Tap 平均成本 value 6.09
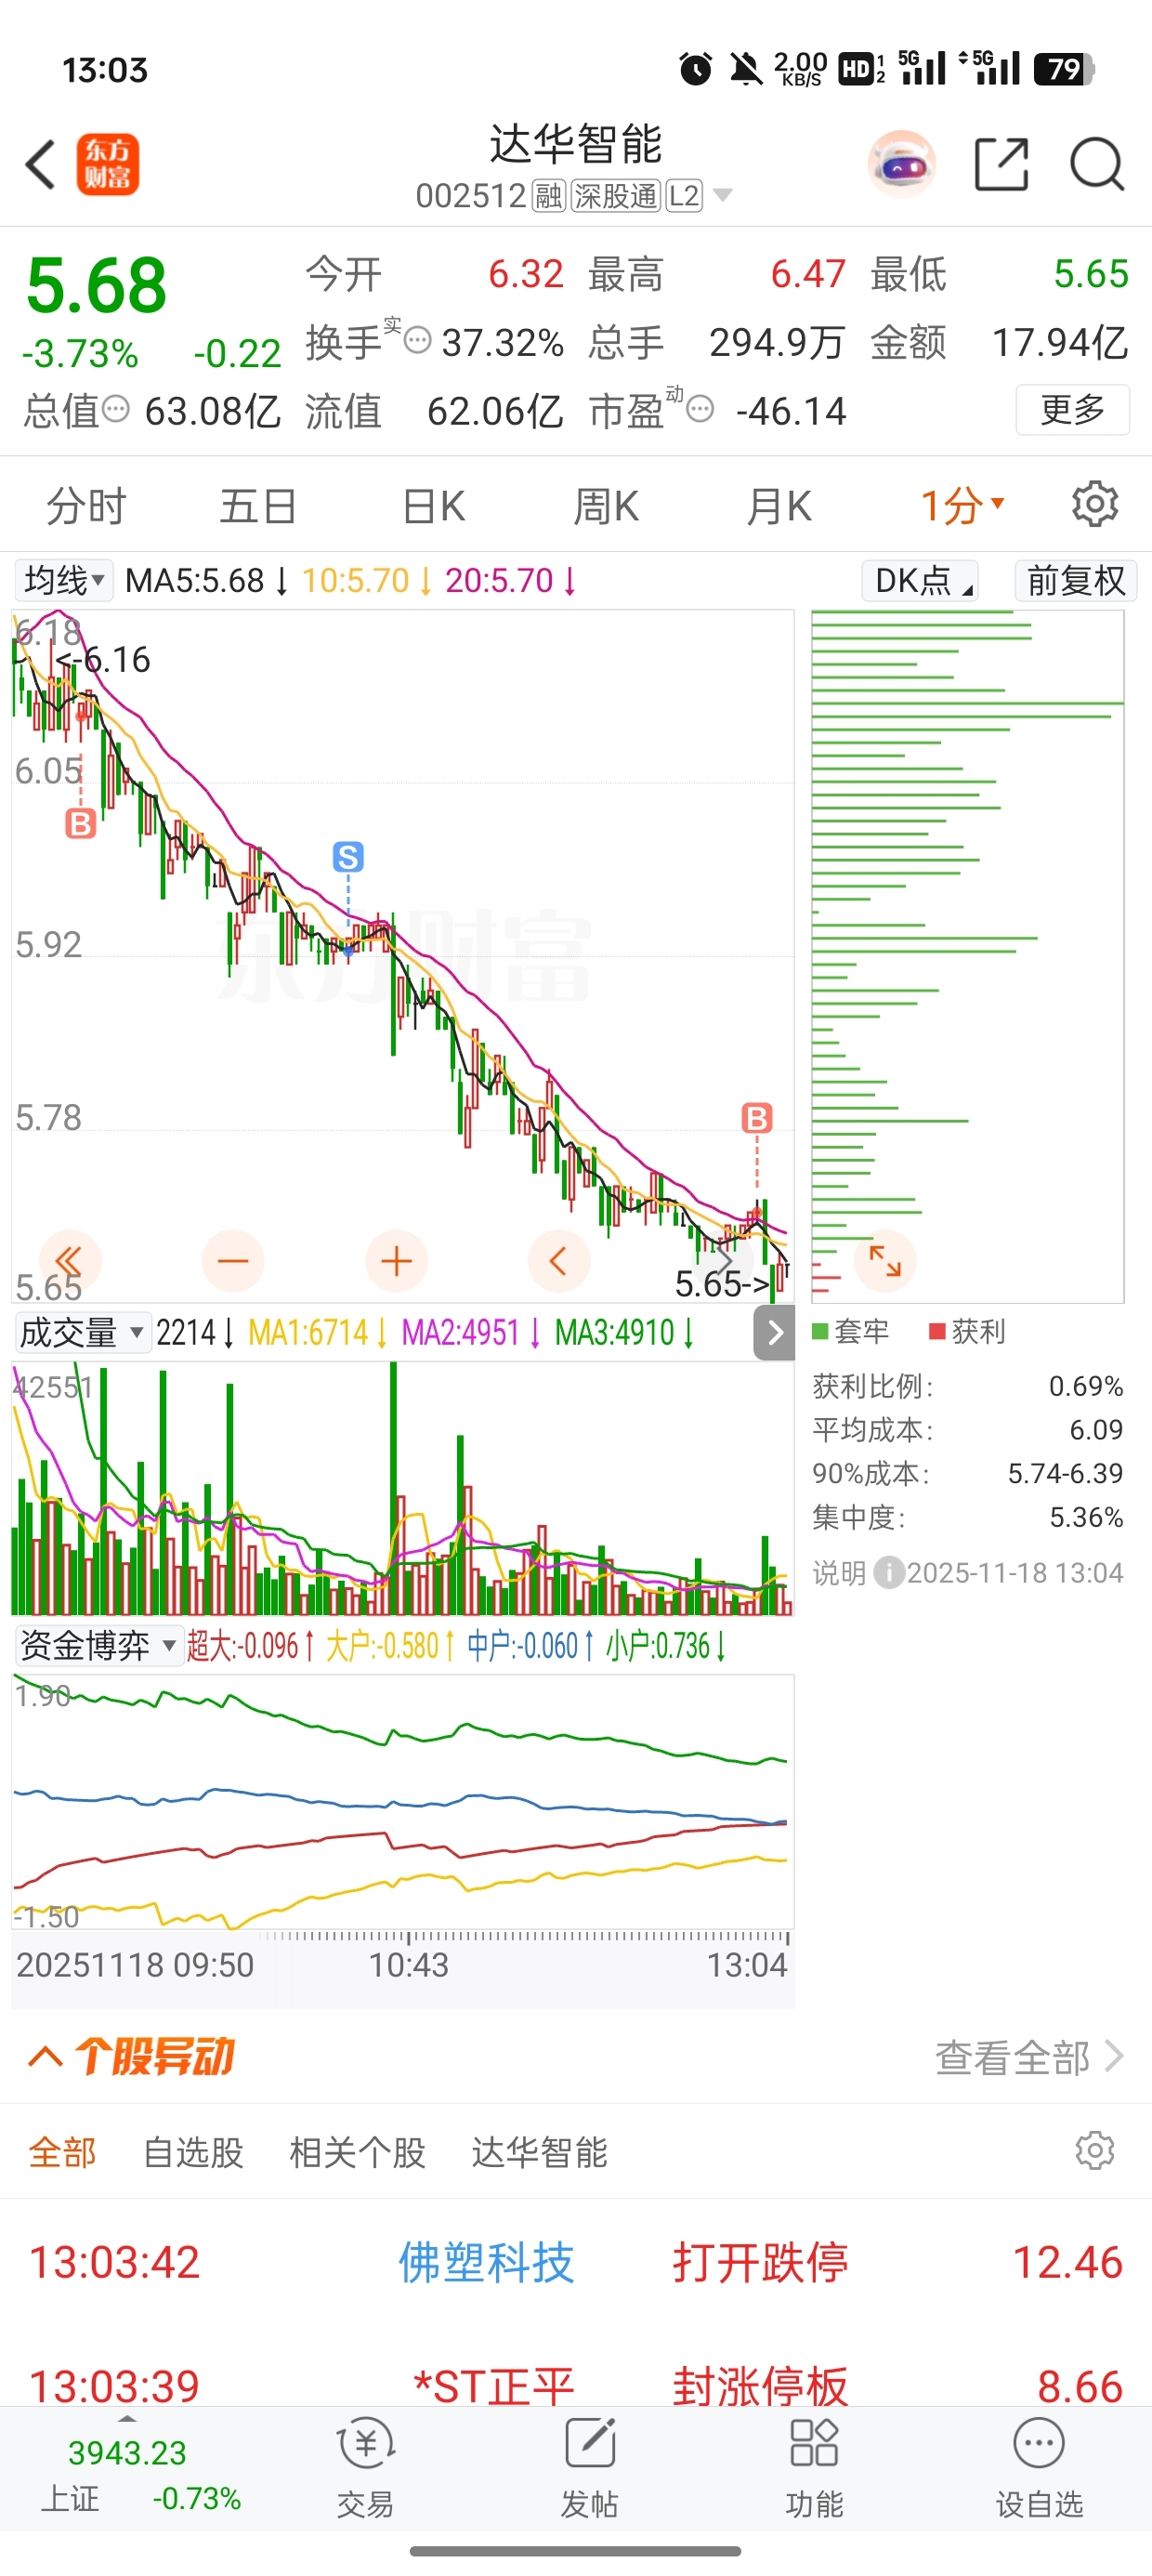 pos(1096,1429)
